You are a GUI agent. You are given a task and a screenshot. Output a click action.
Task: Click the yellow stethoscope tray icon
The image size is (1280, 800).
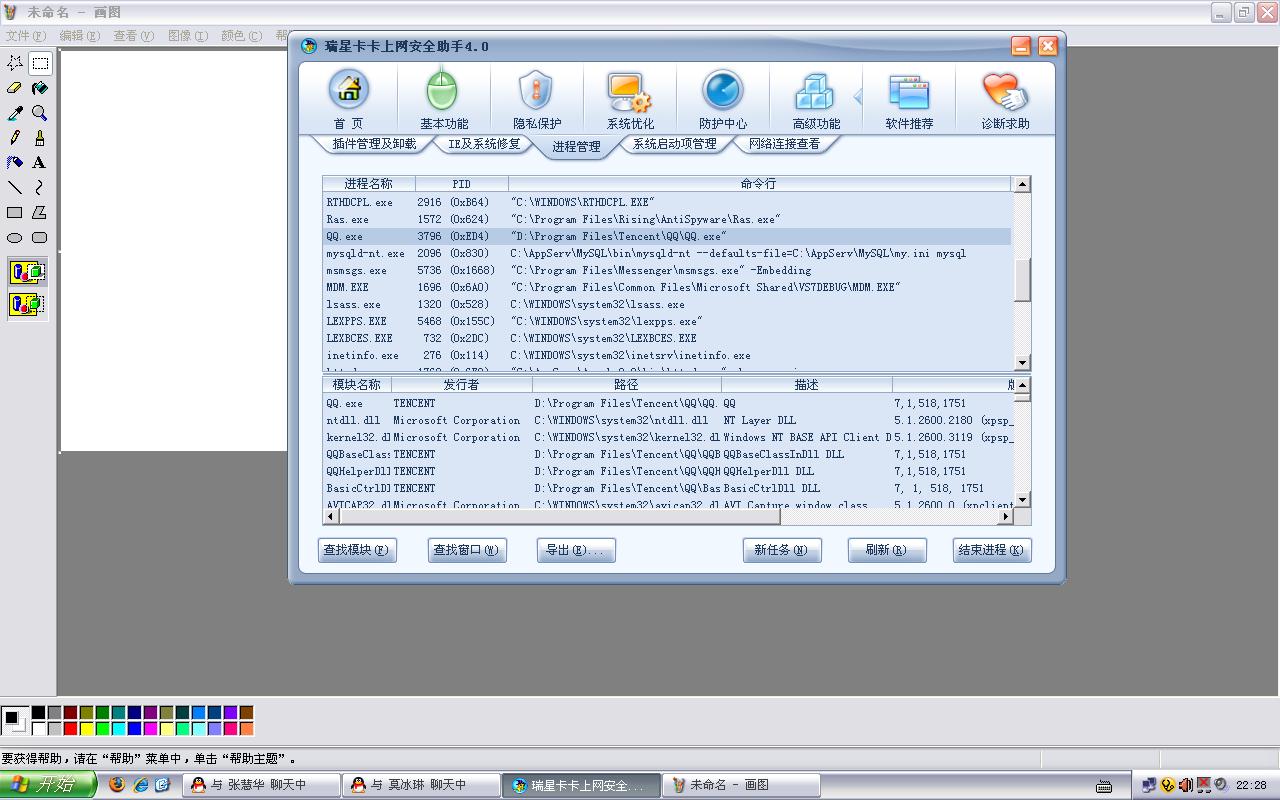coord(1168,786)
